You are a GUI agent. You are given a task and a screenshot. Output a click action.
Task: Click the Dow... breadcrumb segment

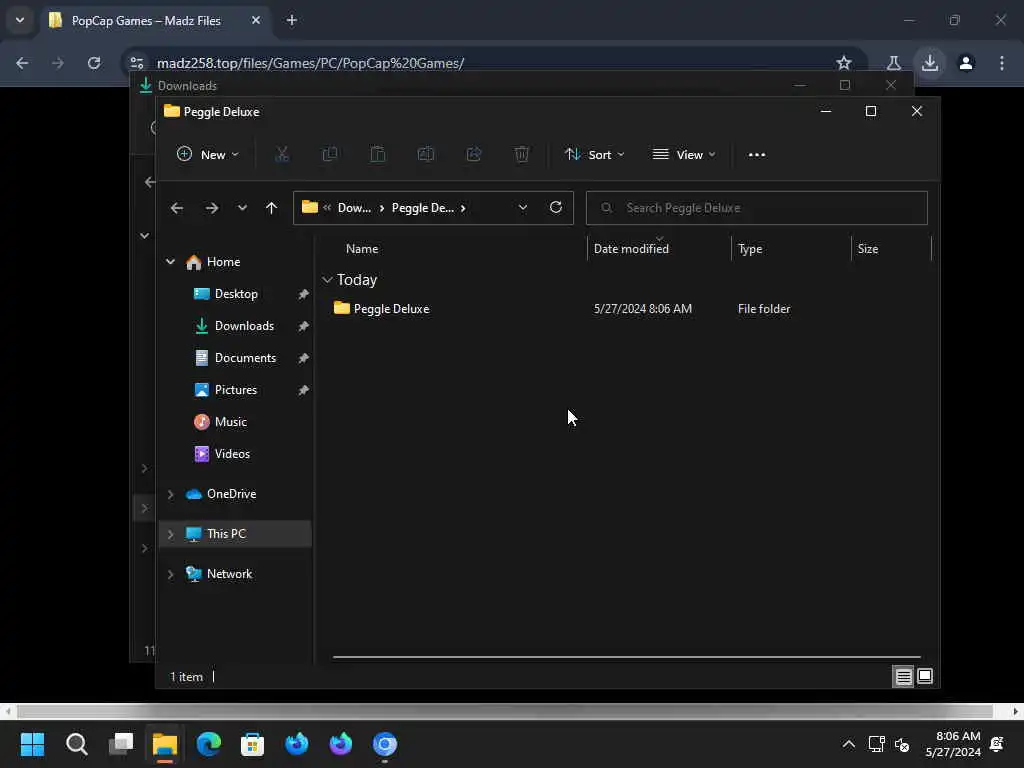354,208
